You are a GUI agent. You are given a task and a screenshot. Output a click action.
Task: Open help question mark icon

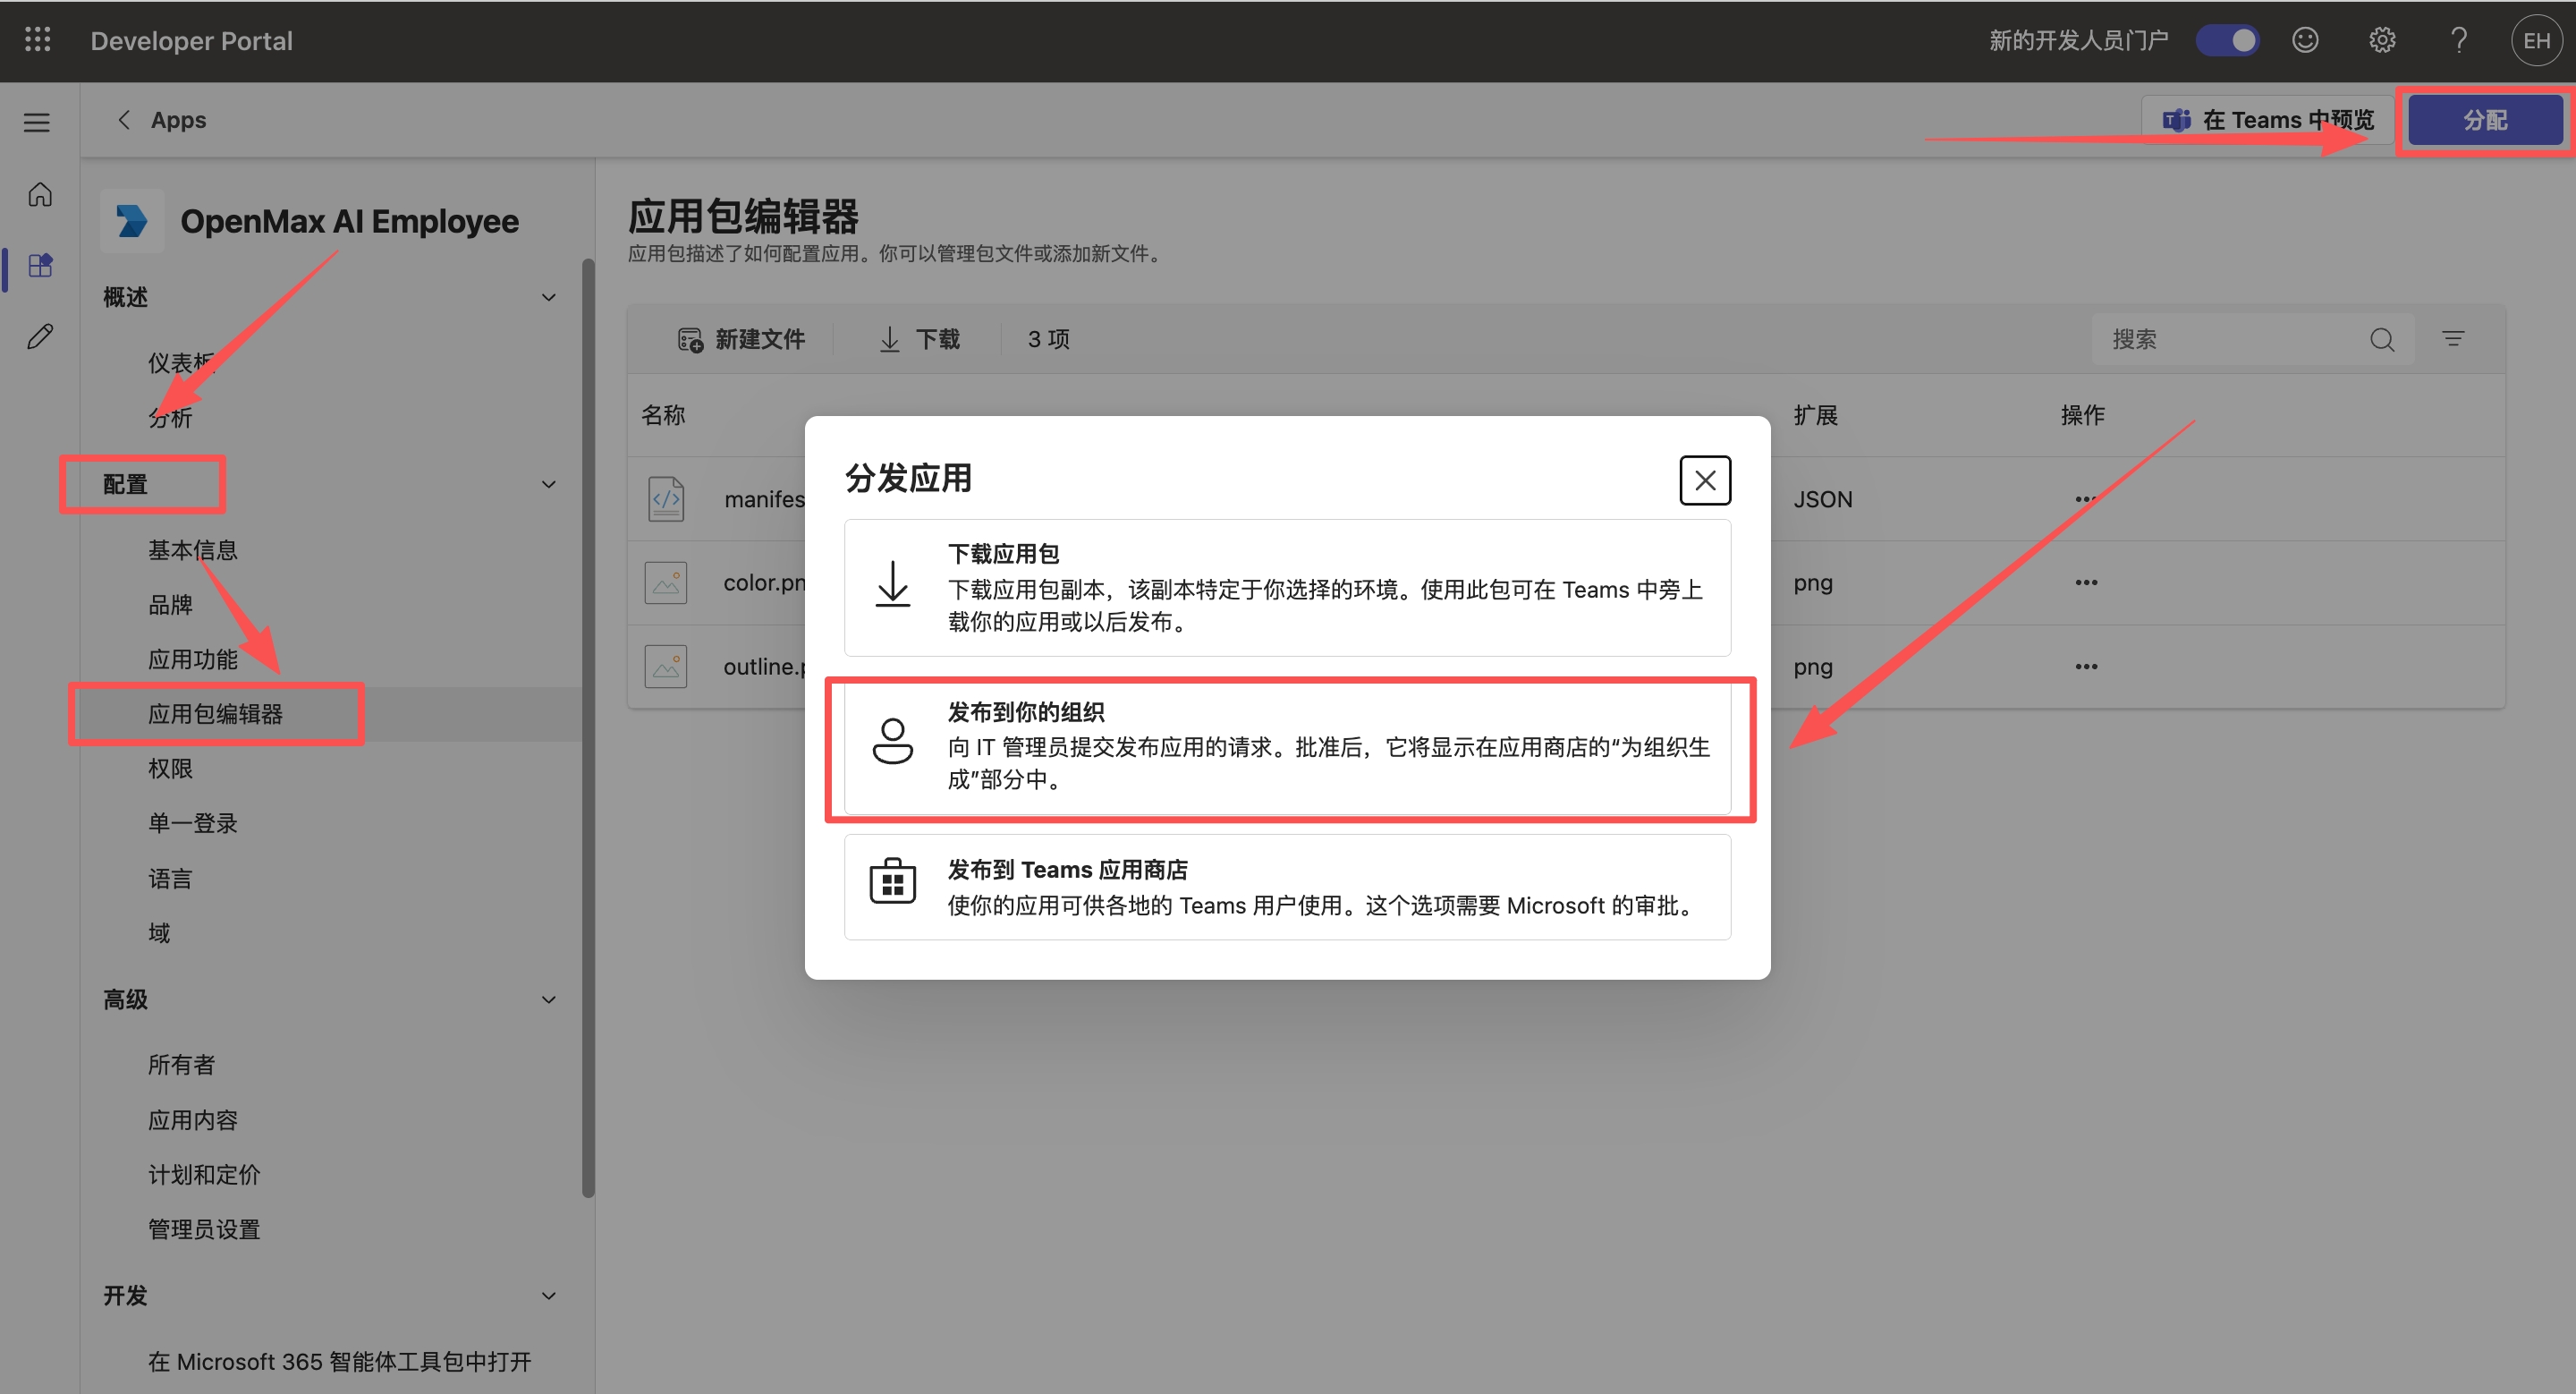(x=2459, y=40)
